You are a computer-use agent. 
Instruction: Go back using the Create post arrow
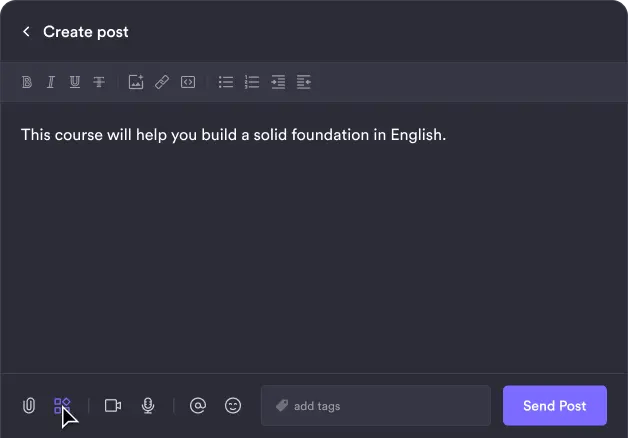[26, 32]
